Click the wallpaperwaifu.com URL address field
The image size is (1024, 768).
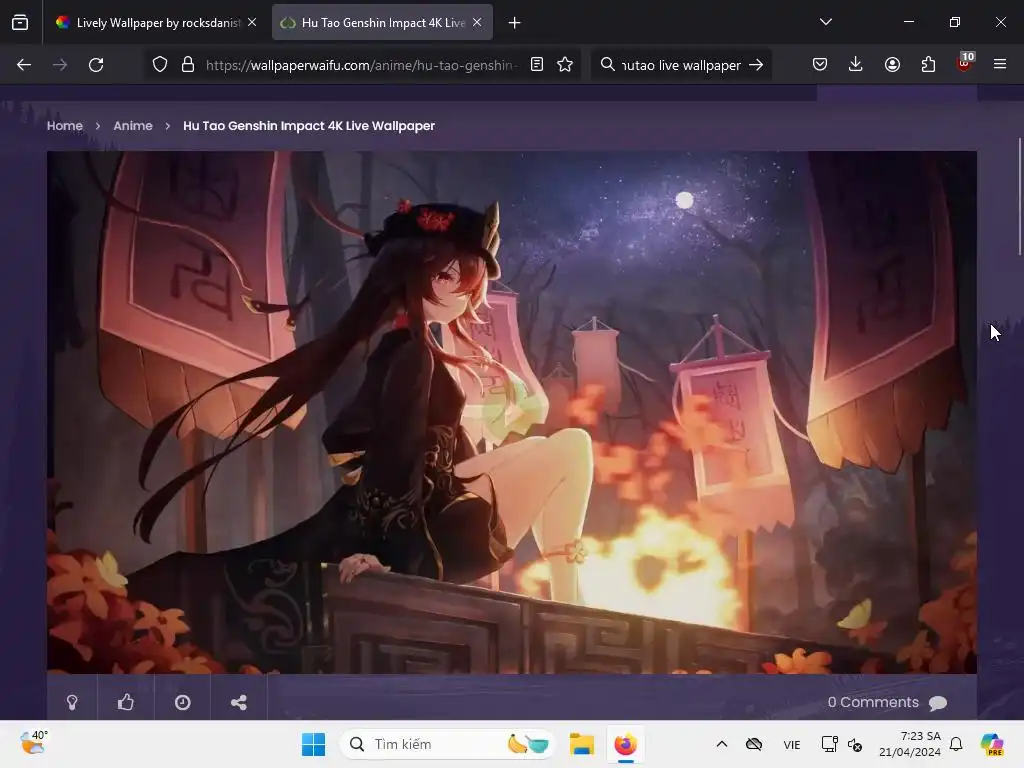pyautogui.click(x=362, y=65)
